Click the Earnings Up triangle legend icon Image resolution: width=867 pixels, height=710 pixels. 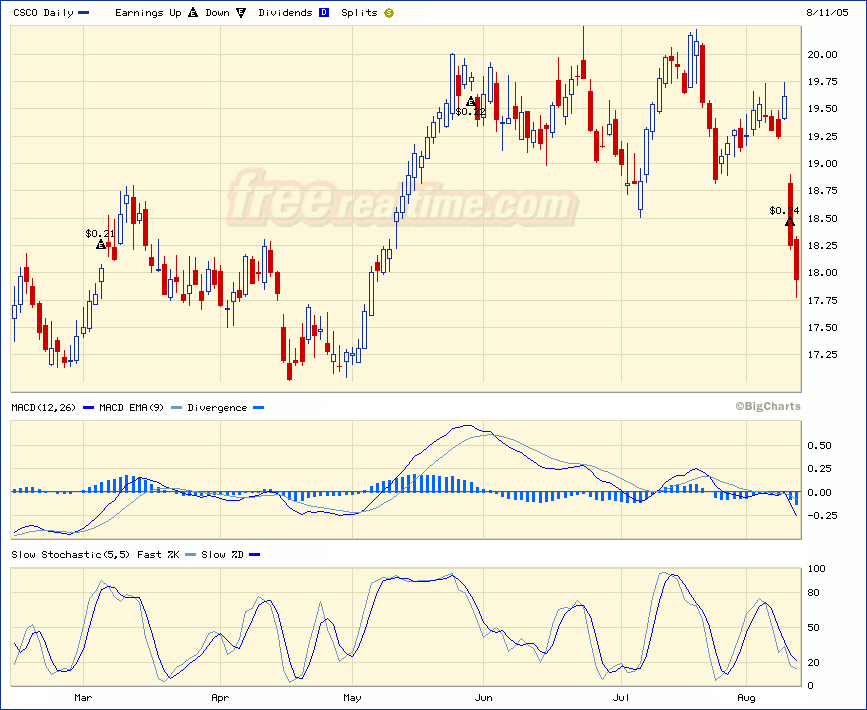pyautogui.click(x=193, y=12)
